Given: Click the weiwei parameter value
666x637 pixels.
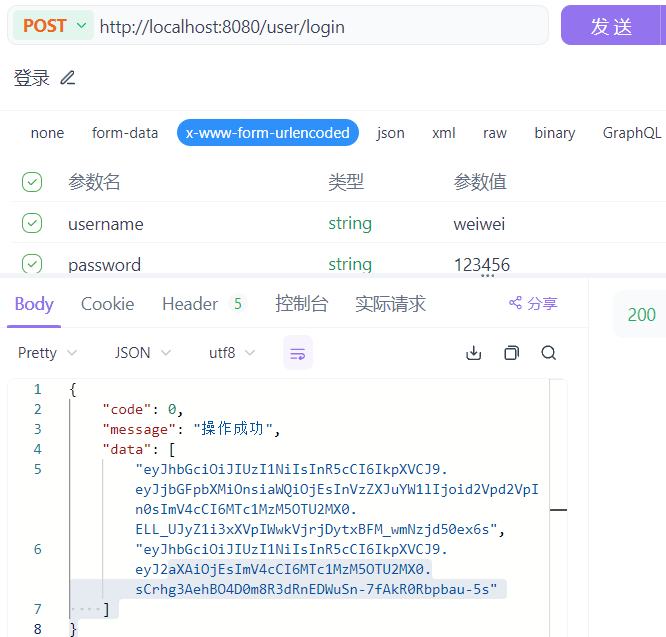Looking at the screenshot, I should (479, 224).
